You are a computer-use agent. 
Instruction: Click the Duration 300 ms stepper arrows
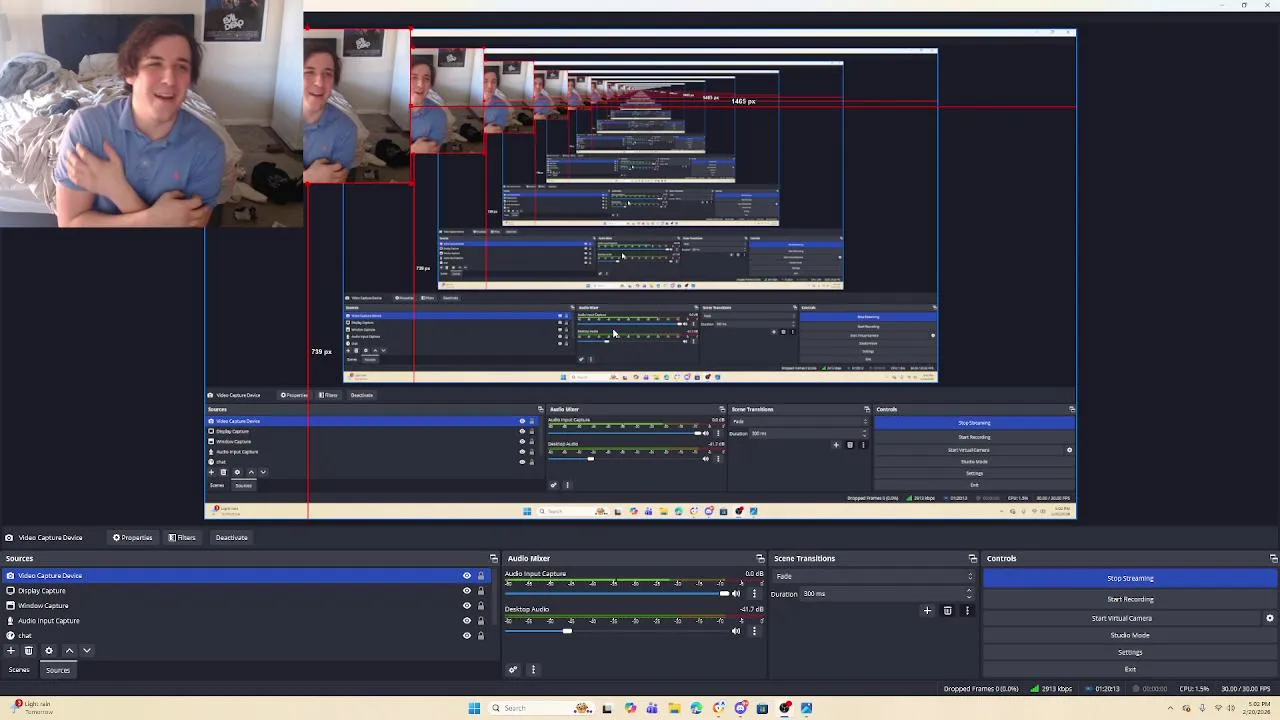pos(969,594)
